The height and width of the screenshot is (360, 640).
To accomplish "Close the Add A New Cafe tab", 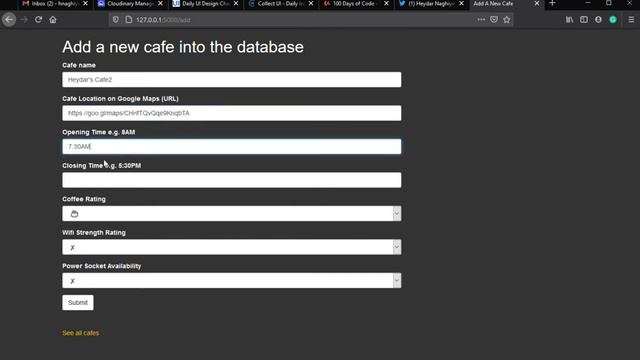I will [x=537, y=3].
